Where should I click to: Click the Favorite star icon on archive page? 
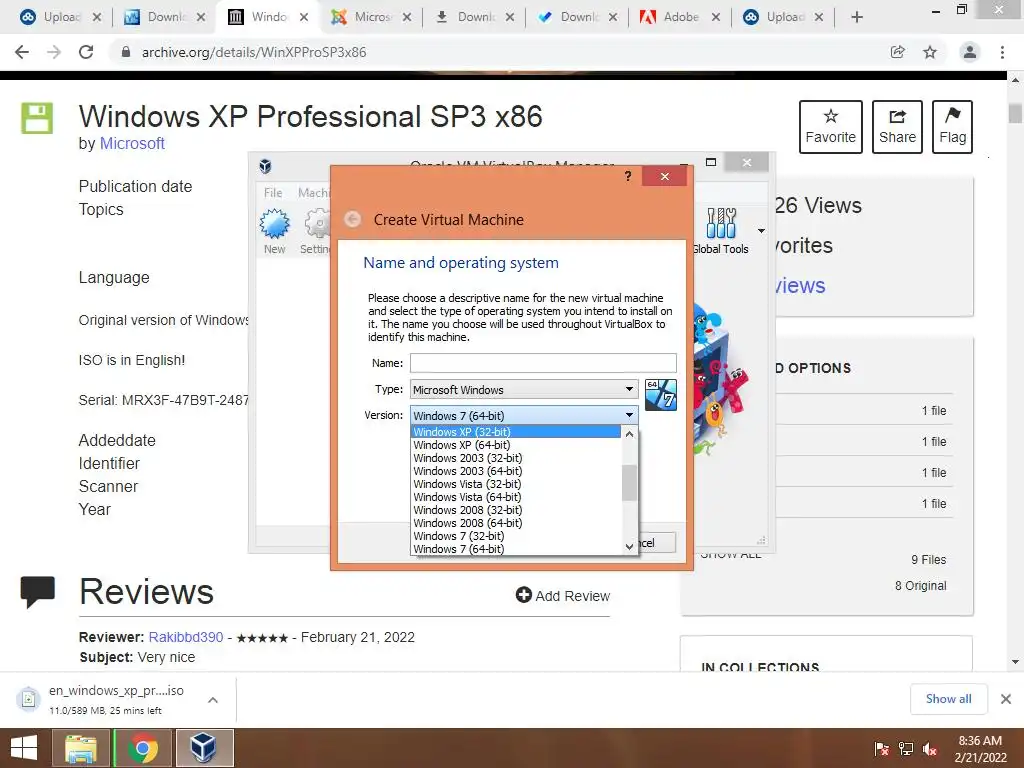[831, 116]
